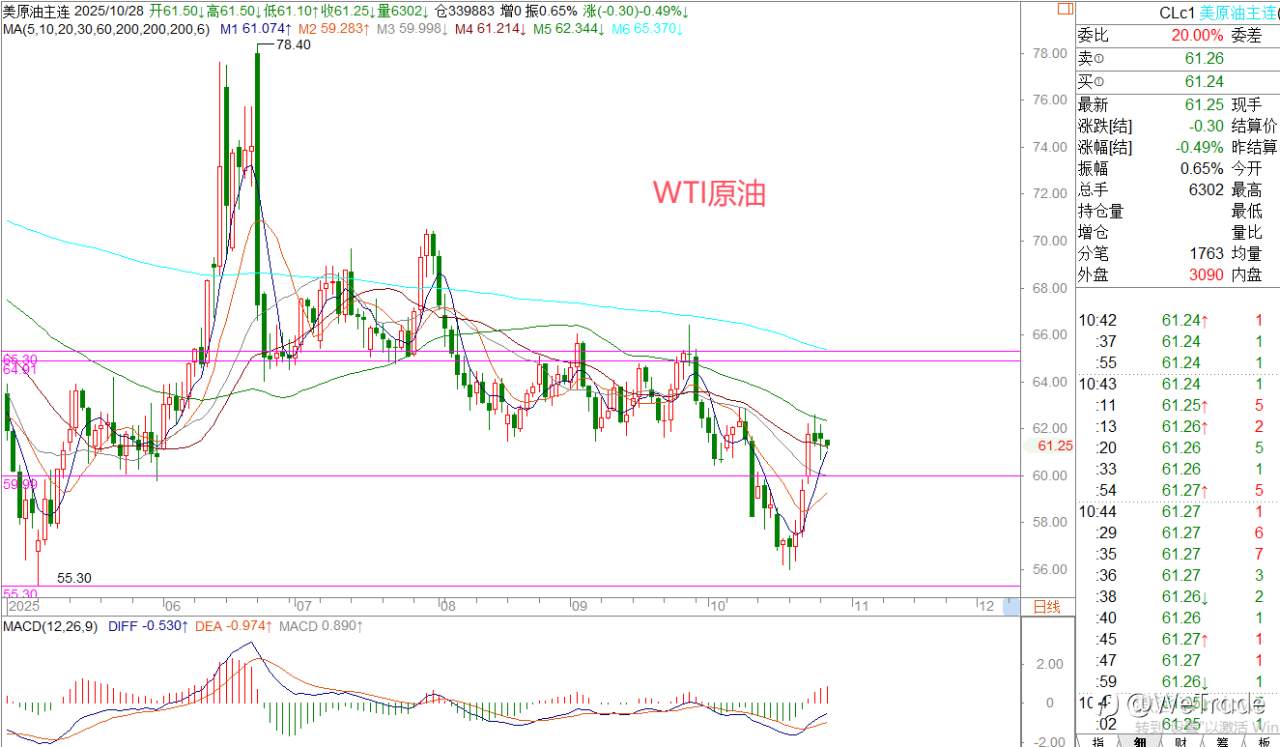Select the 10:42 tick row
1280x747 pixels.
pyautogui.click(x=1178, y=320)
